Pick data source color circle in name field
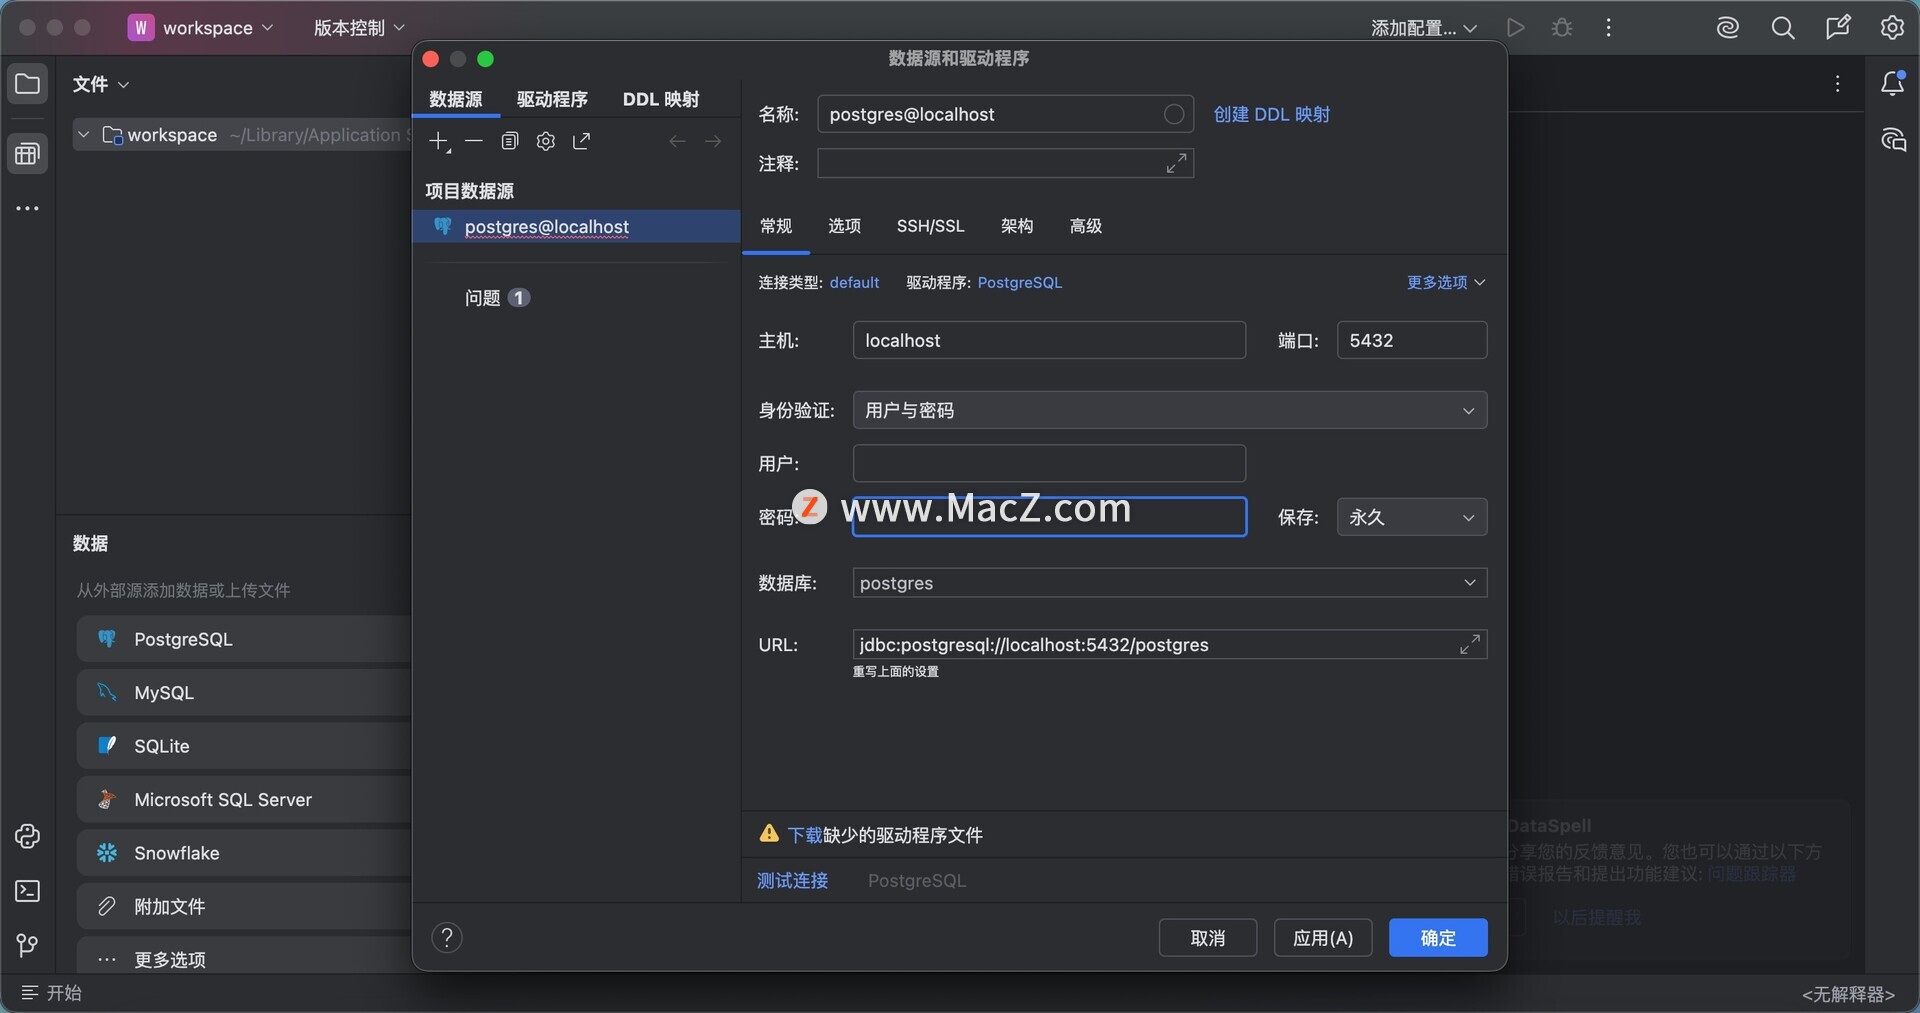The width and height of the screenshot is (1920, 1013). point(1174,114)
